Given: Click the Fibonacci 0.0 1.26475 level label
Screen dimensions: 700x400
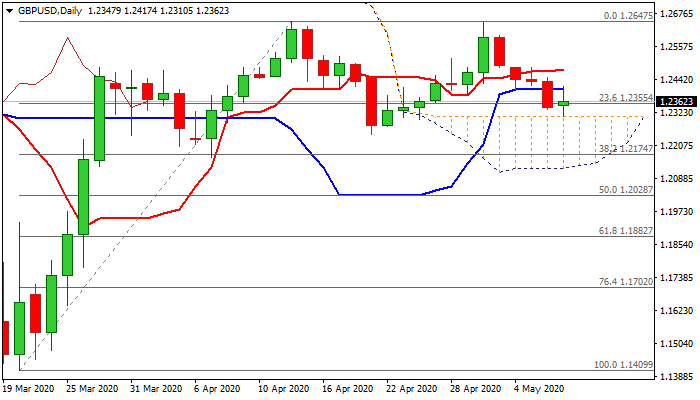Looking at the screenshot, I should point(628,16).
